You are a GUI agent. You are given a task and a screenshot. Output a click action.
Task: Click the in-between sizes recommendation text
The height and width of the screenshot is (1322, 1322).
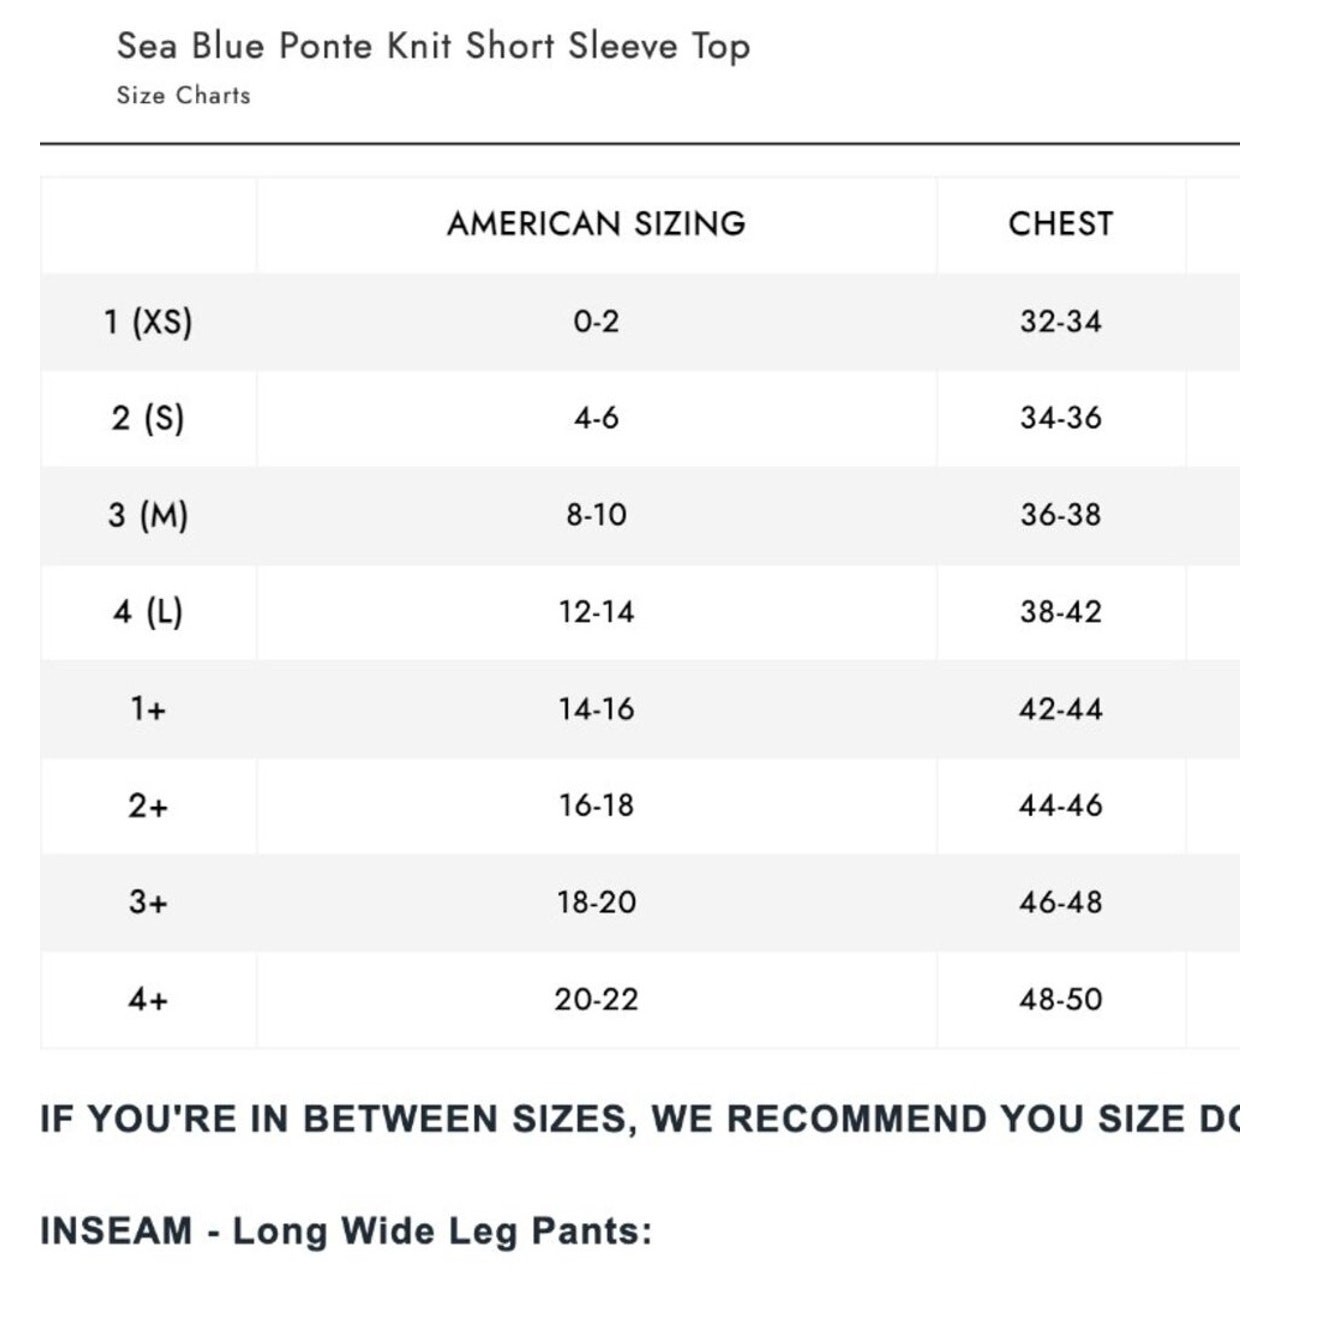click(640, 1119)
